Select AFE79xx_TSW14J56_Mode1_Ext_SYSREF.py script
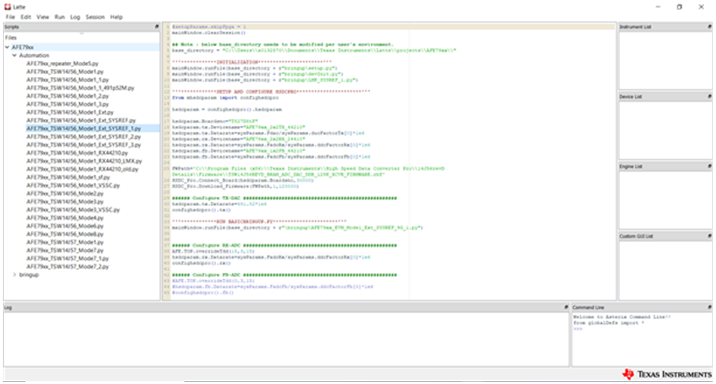The height and width of the screenshot is (384, 716). (x=81, y=121)
